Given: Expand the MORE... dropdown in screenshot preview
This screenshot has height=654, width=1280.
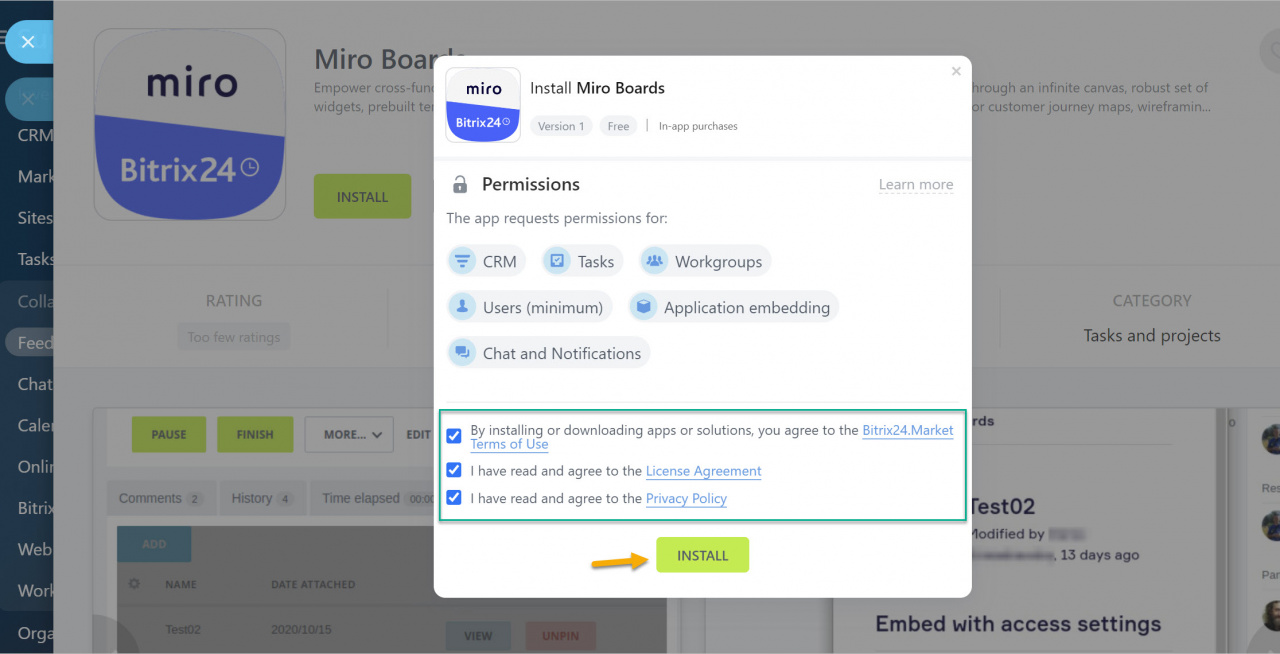Looking at the screenshot, I should pyautogui.click(x=348, y=434).
